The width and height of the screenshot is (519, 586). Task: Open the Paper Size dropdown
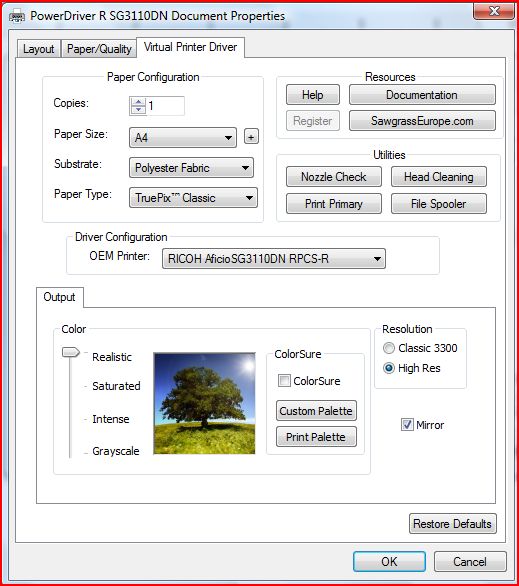click(183, 138)
